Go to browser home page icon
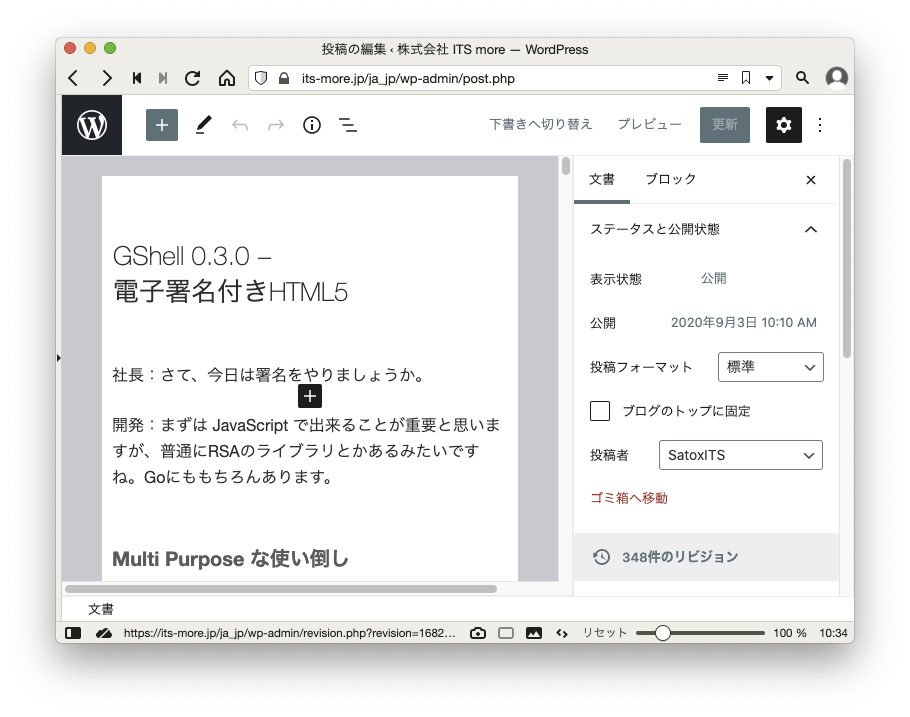This screenshot has height=717, width=910. coord(227,78)
